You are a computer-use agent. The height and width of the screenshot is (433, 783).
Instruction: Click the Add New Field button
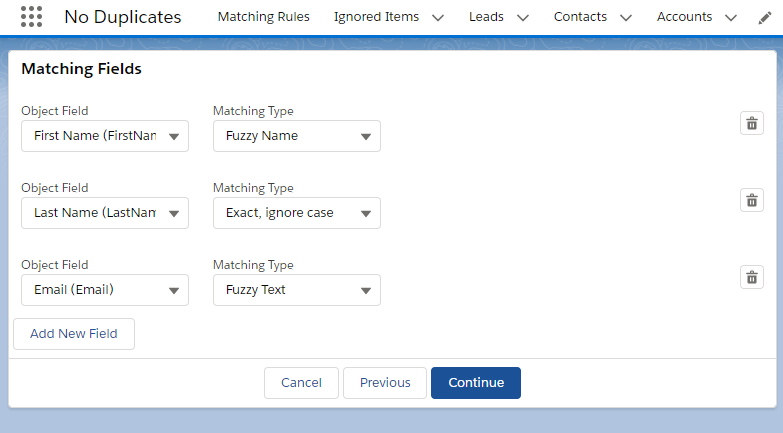[x=74, y=334]
